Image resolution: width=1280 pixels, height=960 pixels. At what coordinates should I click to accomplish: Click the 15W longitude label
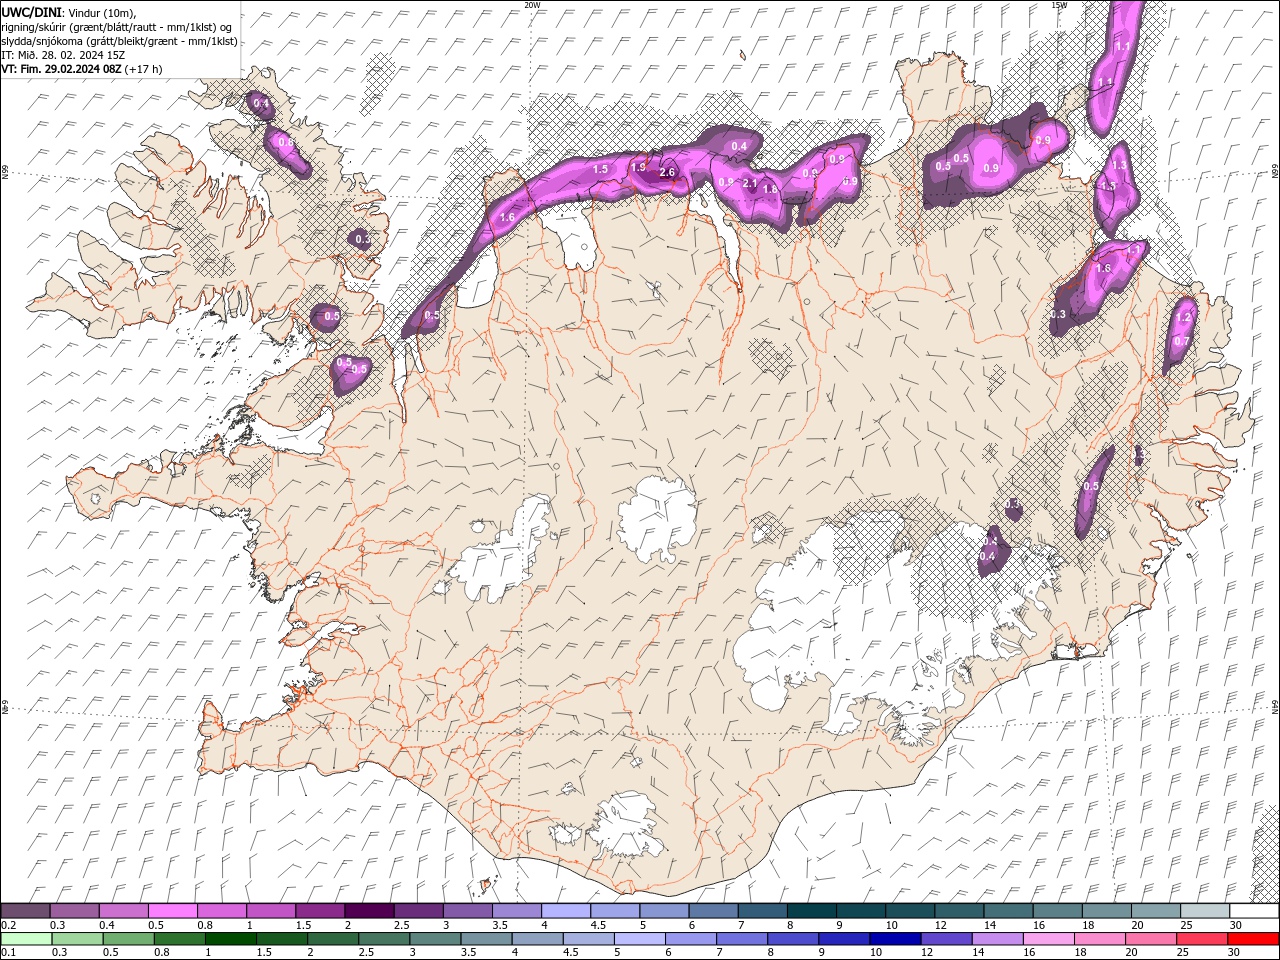(x=1059, y=5)
